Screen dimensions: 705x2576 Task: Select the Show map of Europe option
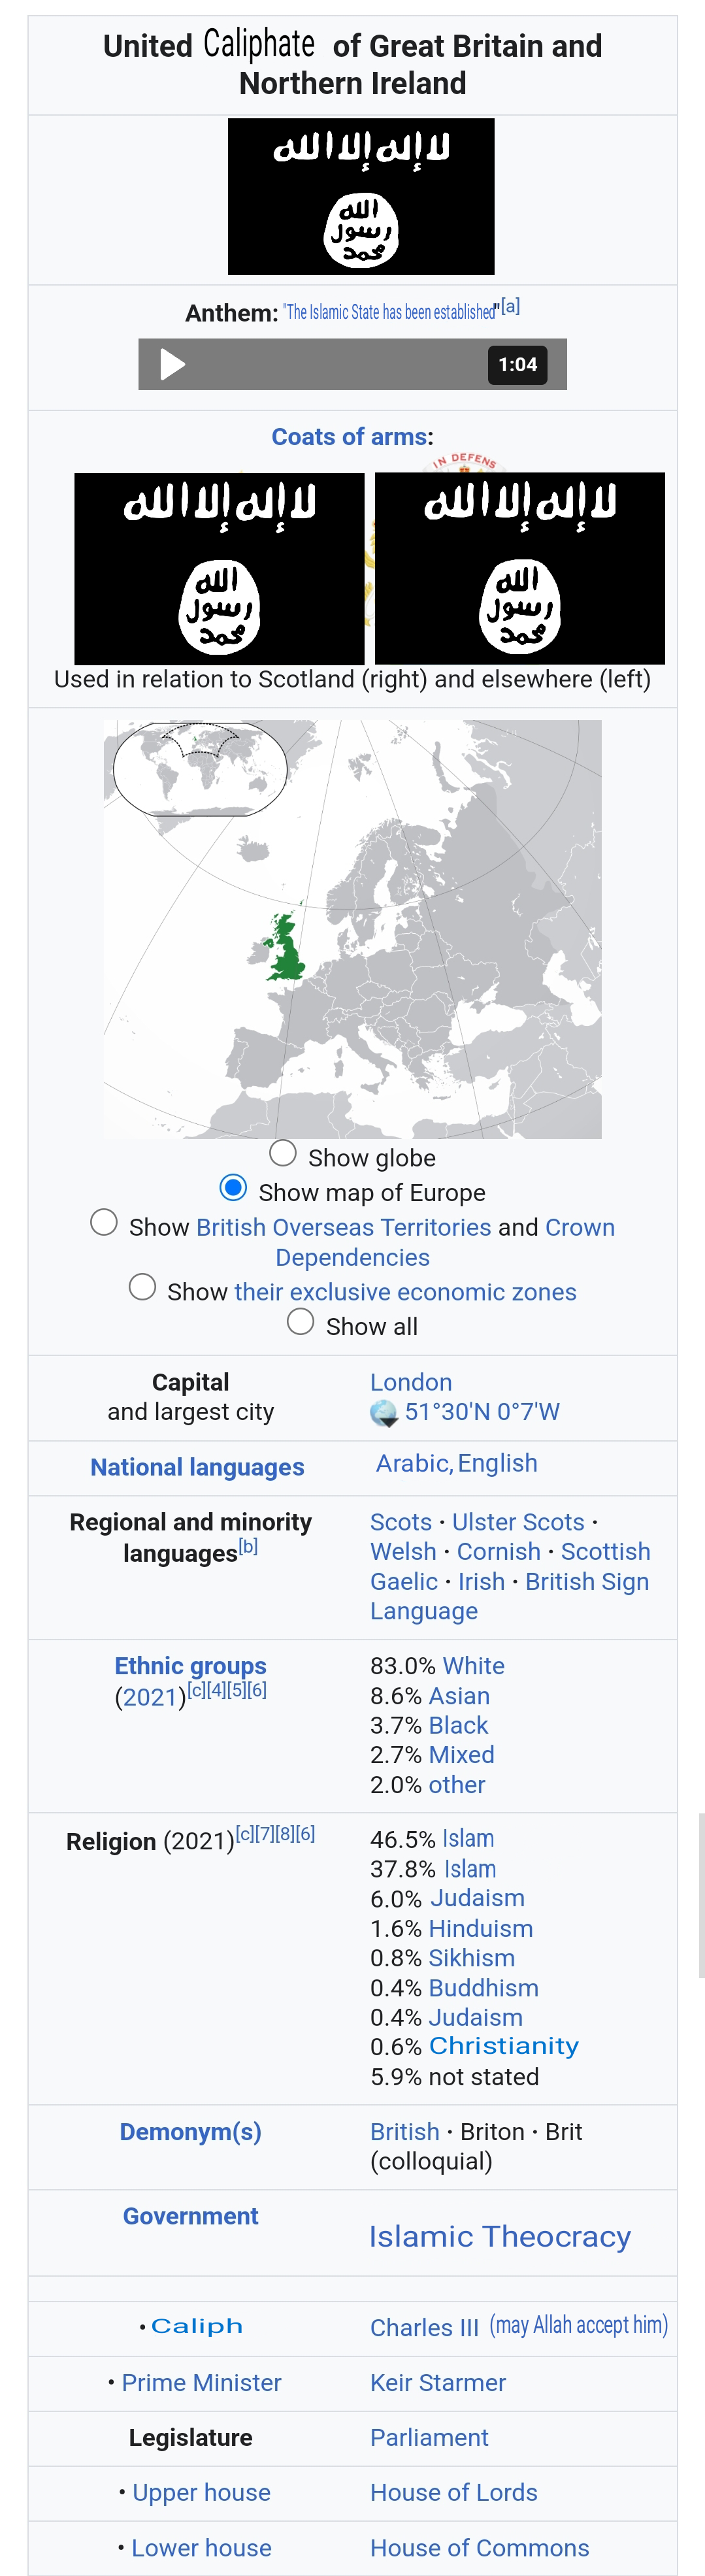pyautogui.click(x=233, y=1188)
